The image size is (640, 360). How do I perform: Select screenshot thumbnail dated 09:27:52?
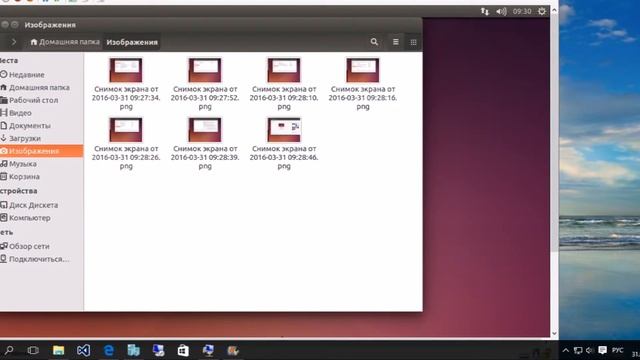[x=205, y=70]
